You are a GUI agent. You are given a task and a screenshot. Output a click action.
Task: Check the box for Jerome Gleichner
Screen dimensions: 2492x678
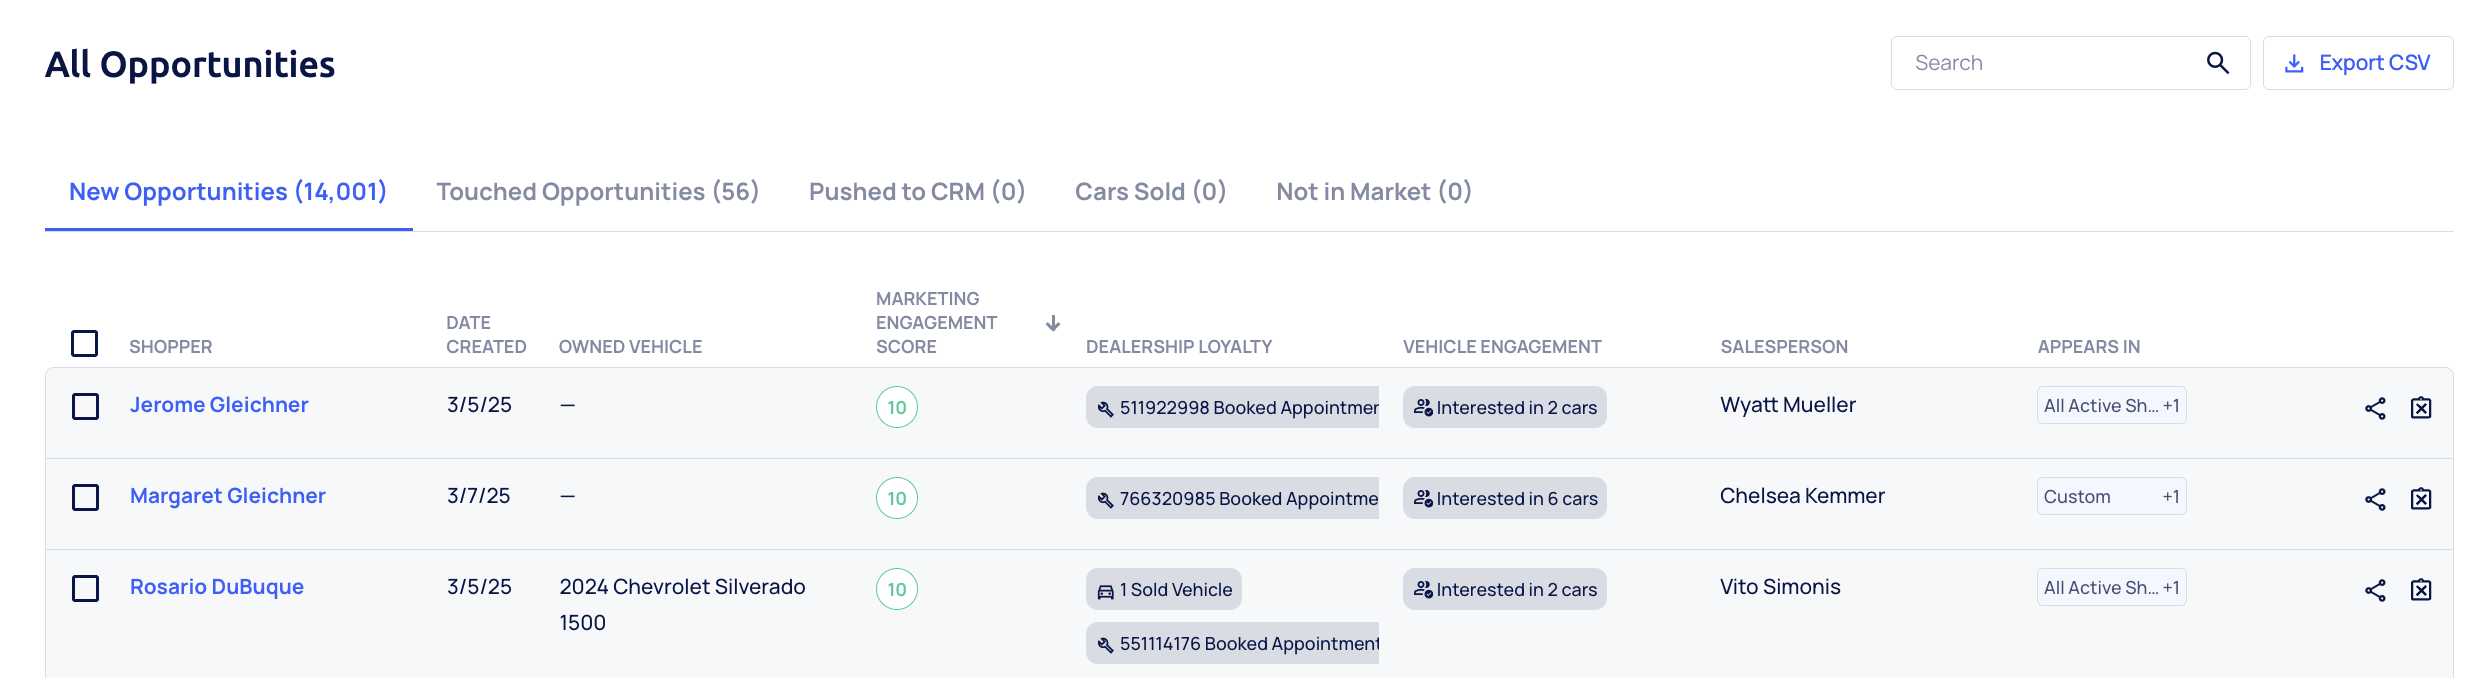[x=86, y=407]
